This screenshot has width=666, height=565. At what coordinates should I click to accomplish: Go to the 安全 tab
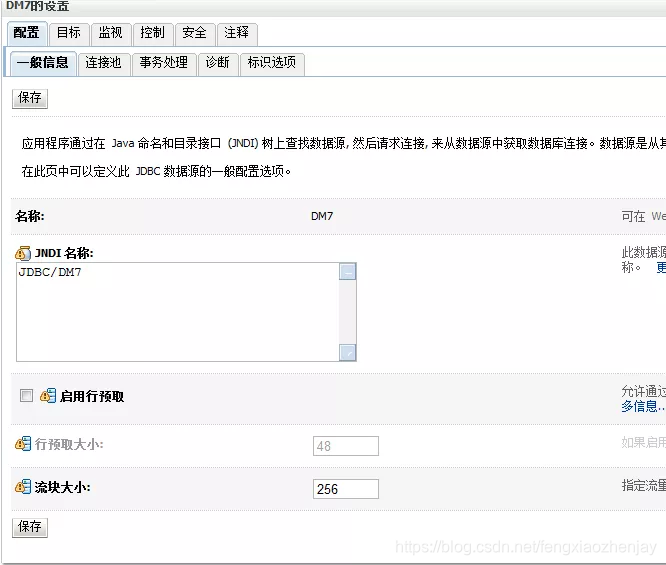tap(195, 34)
